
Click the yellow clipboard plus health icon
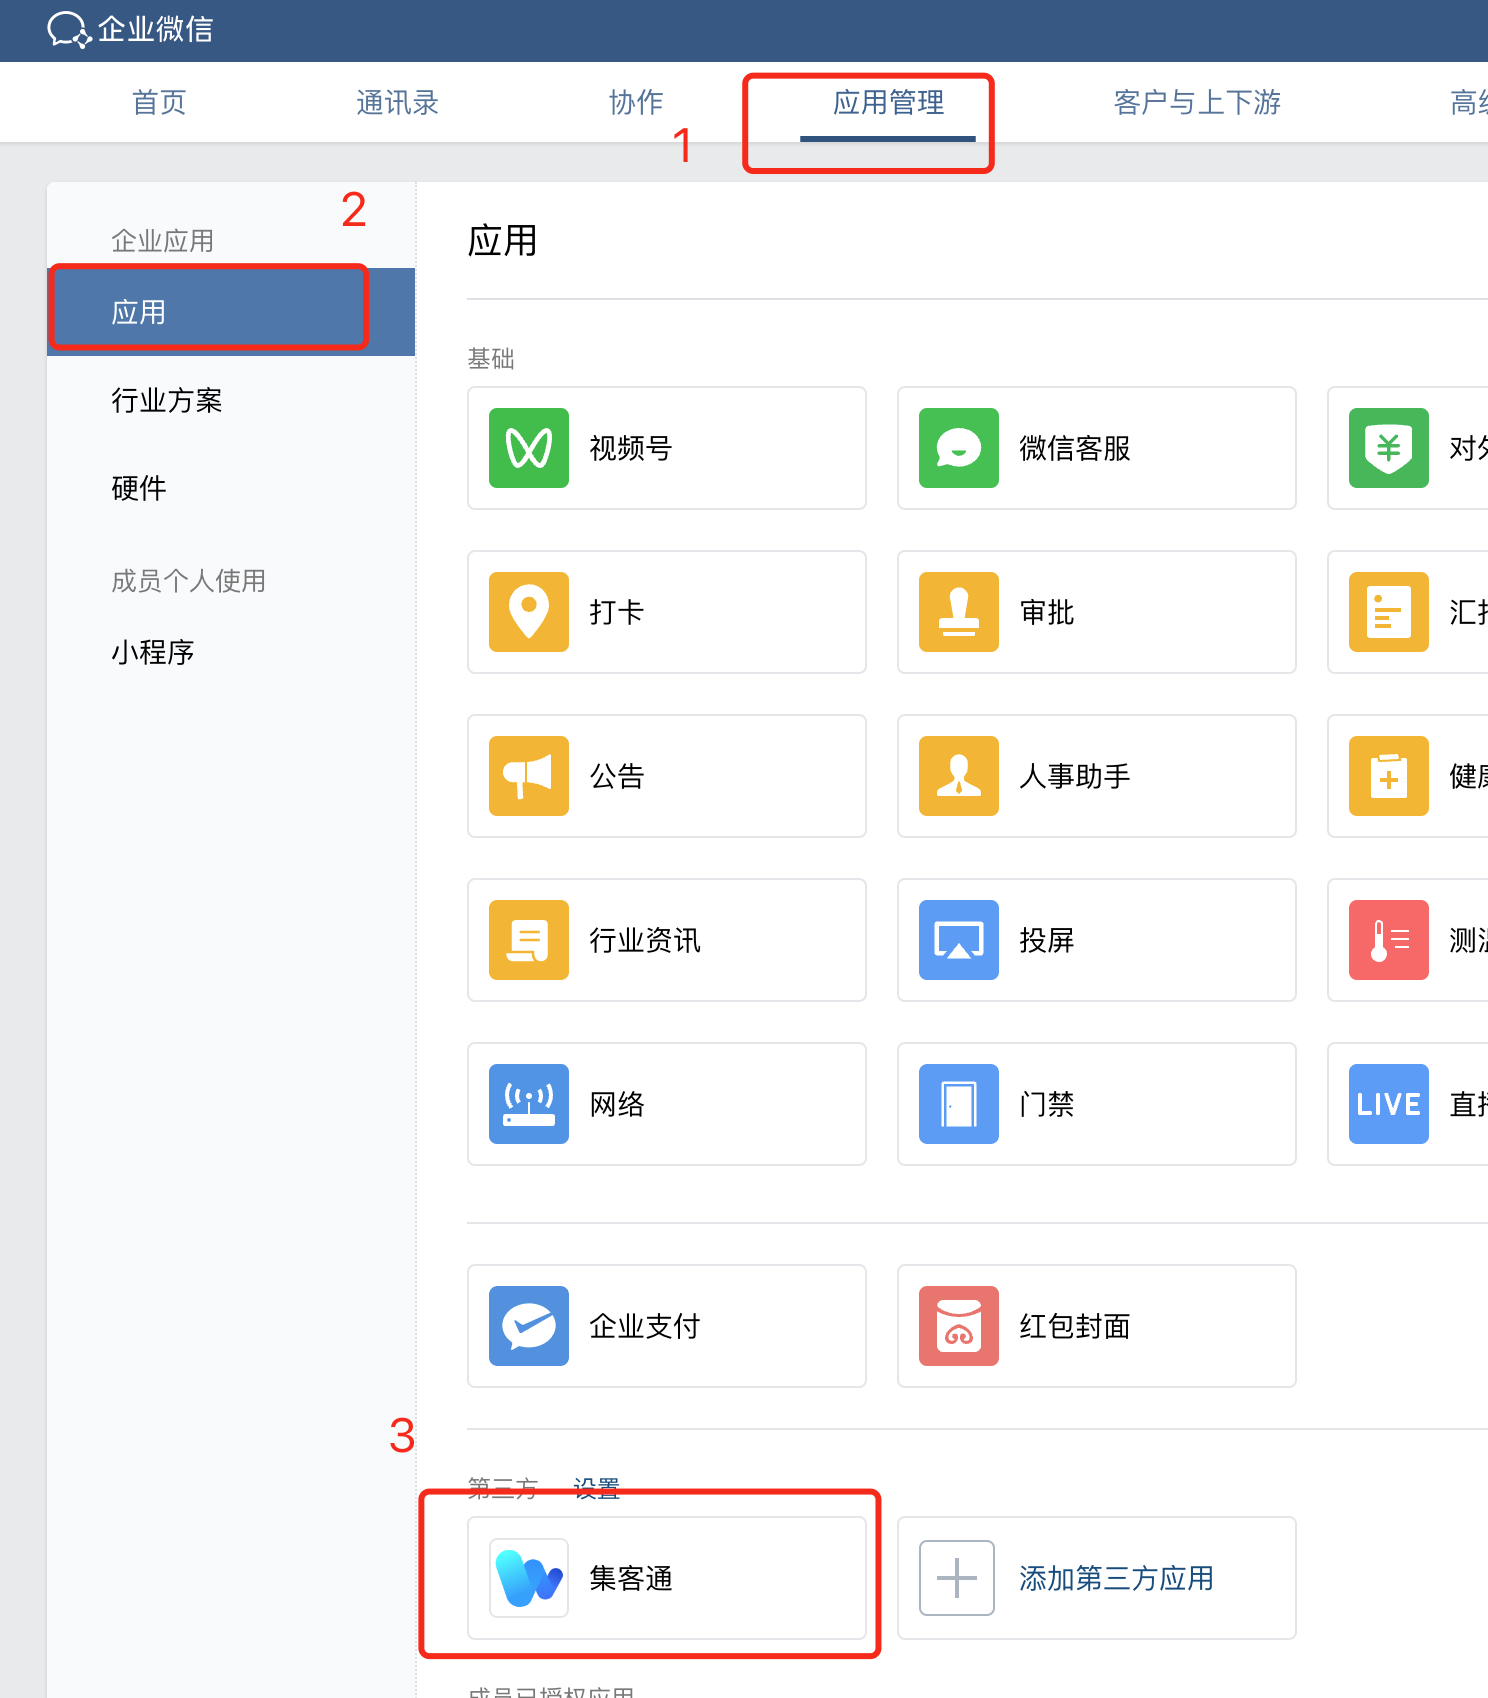click(x=1389, y=776)
